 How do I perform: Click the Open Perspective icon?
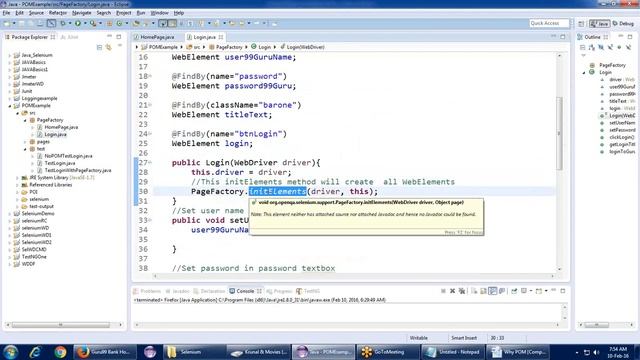click(x=581, y=24)
